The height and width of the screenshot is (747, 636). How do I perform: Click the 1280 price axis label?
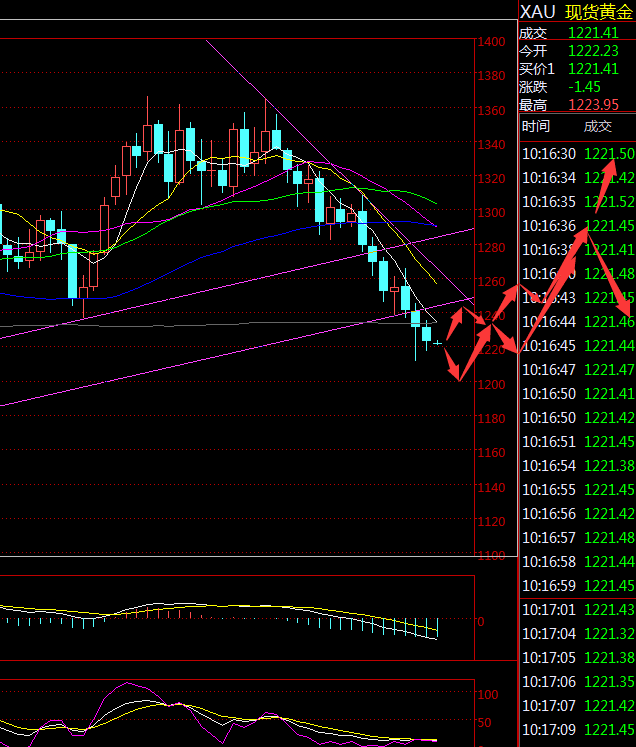click(491, 247)
